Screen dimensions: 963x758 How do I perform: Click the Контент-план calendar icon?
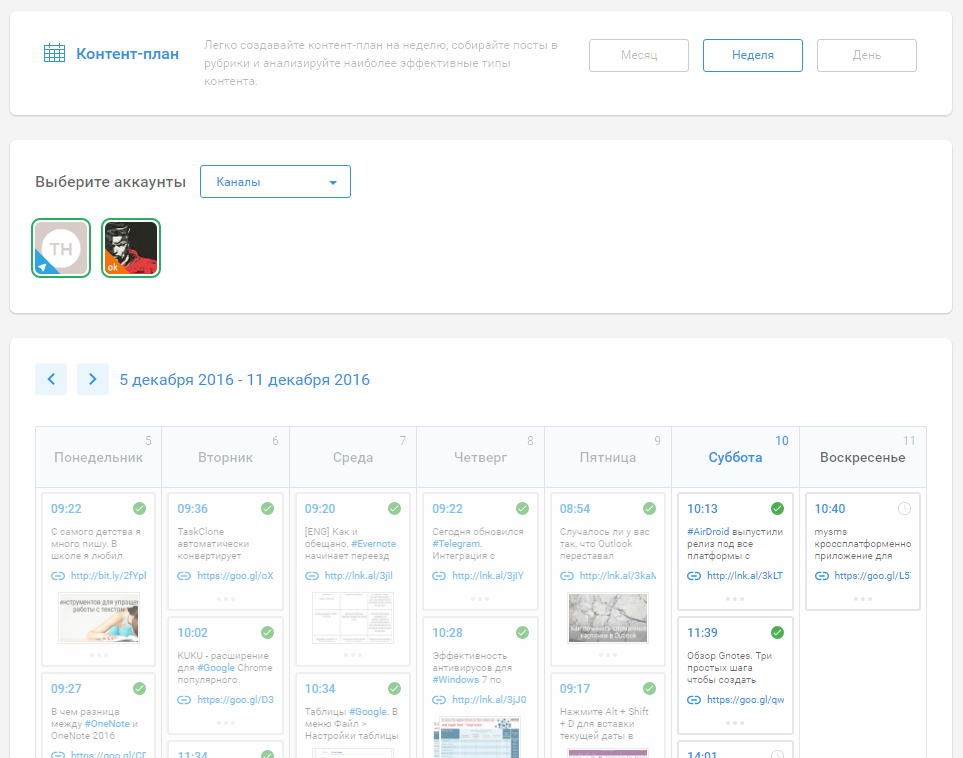tap(54, 53)
